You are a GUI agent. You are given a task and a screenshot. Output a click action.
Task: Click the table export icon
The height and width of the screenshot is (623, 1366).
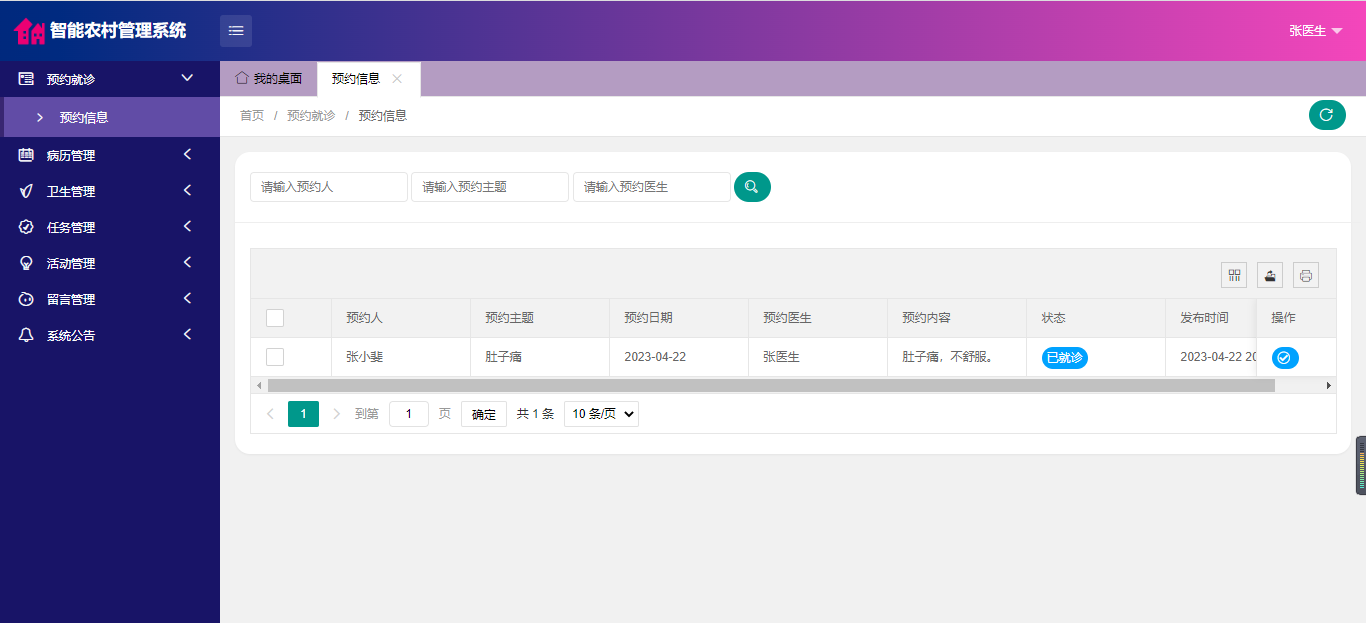coord(1270,275)
